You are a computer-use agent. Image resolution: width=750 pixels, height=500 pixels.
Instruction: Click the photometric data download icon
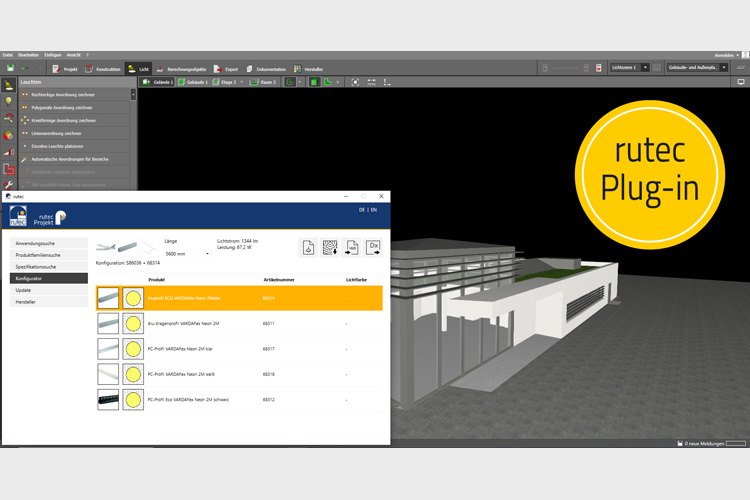click(x=330, y=248)
